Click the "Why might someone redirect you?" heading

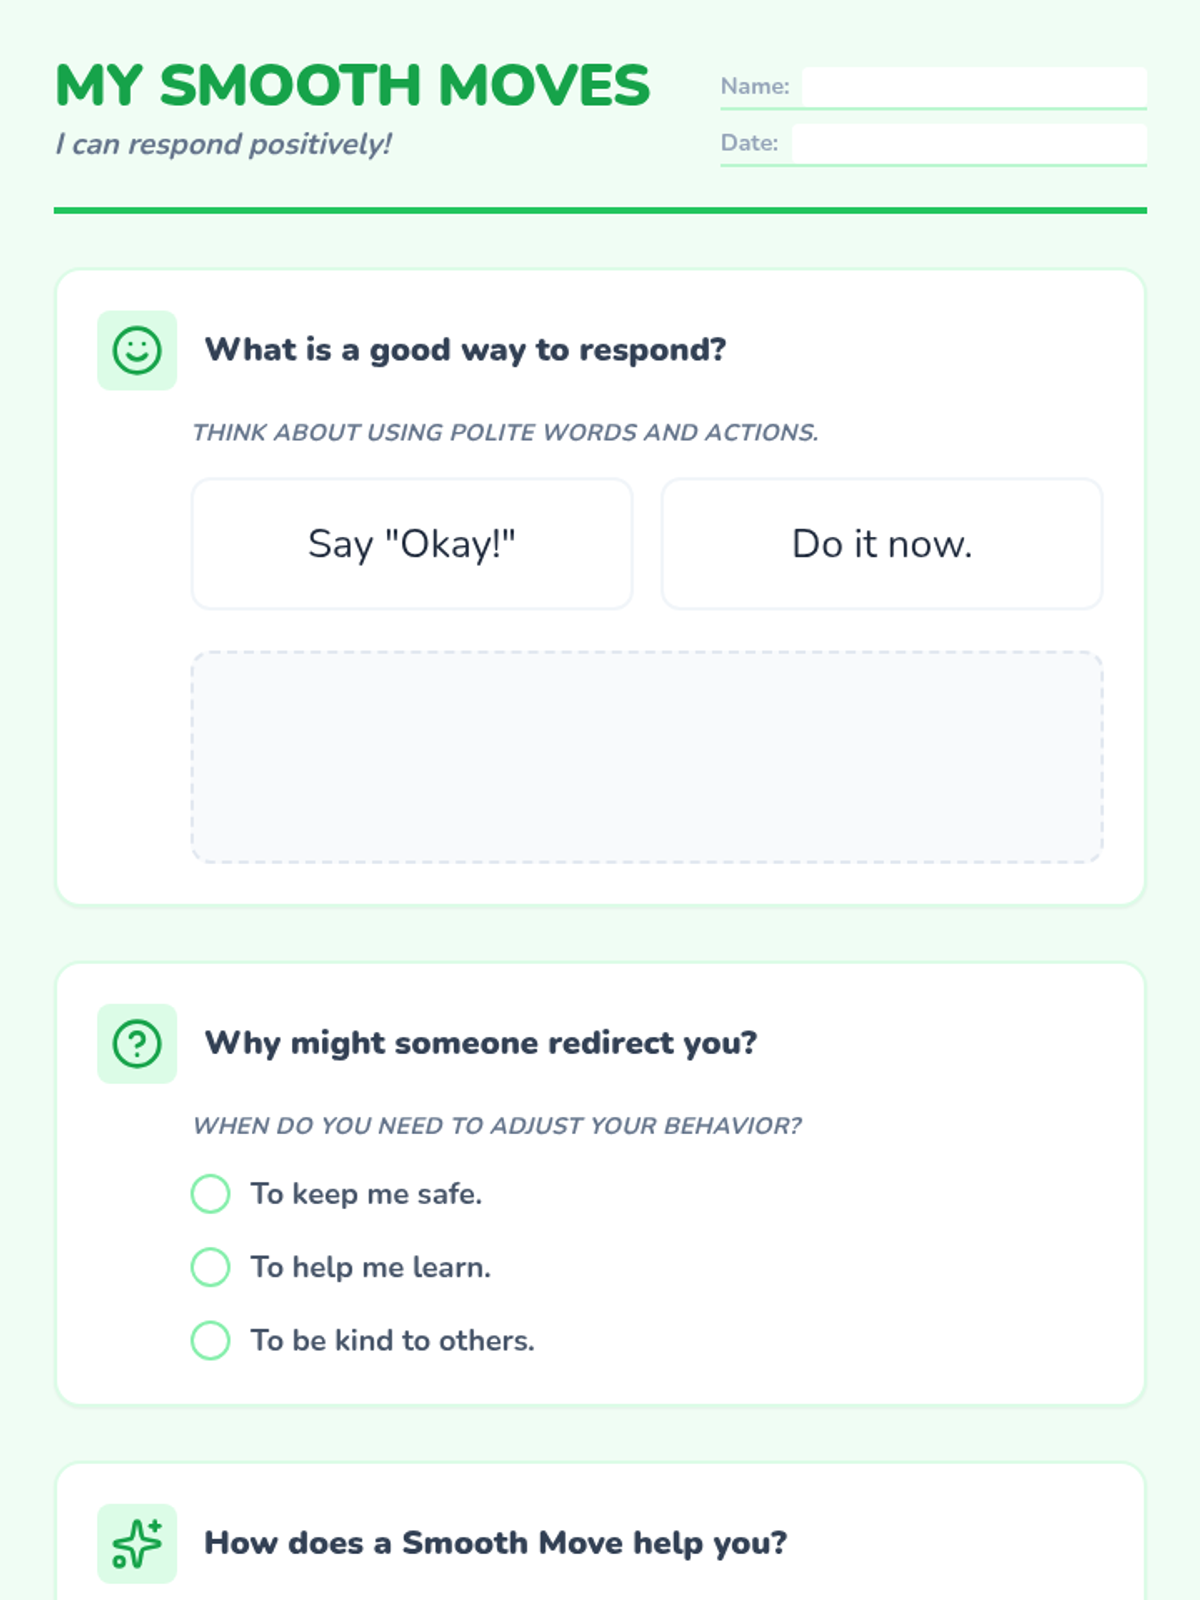481,1043
